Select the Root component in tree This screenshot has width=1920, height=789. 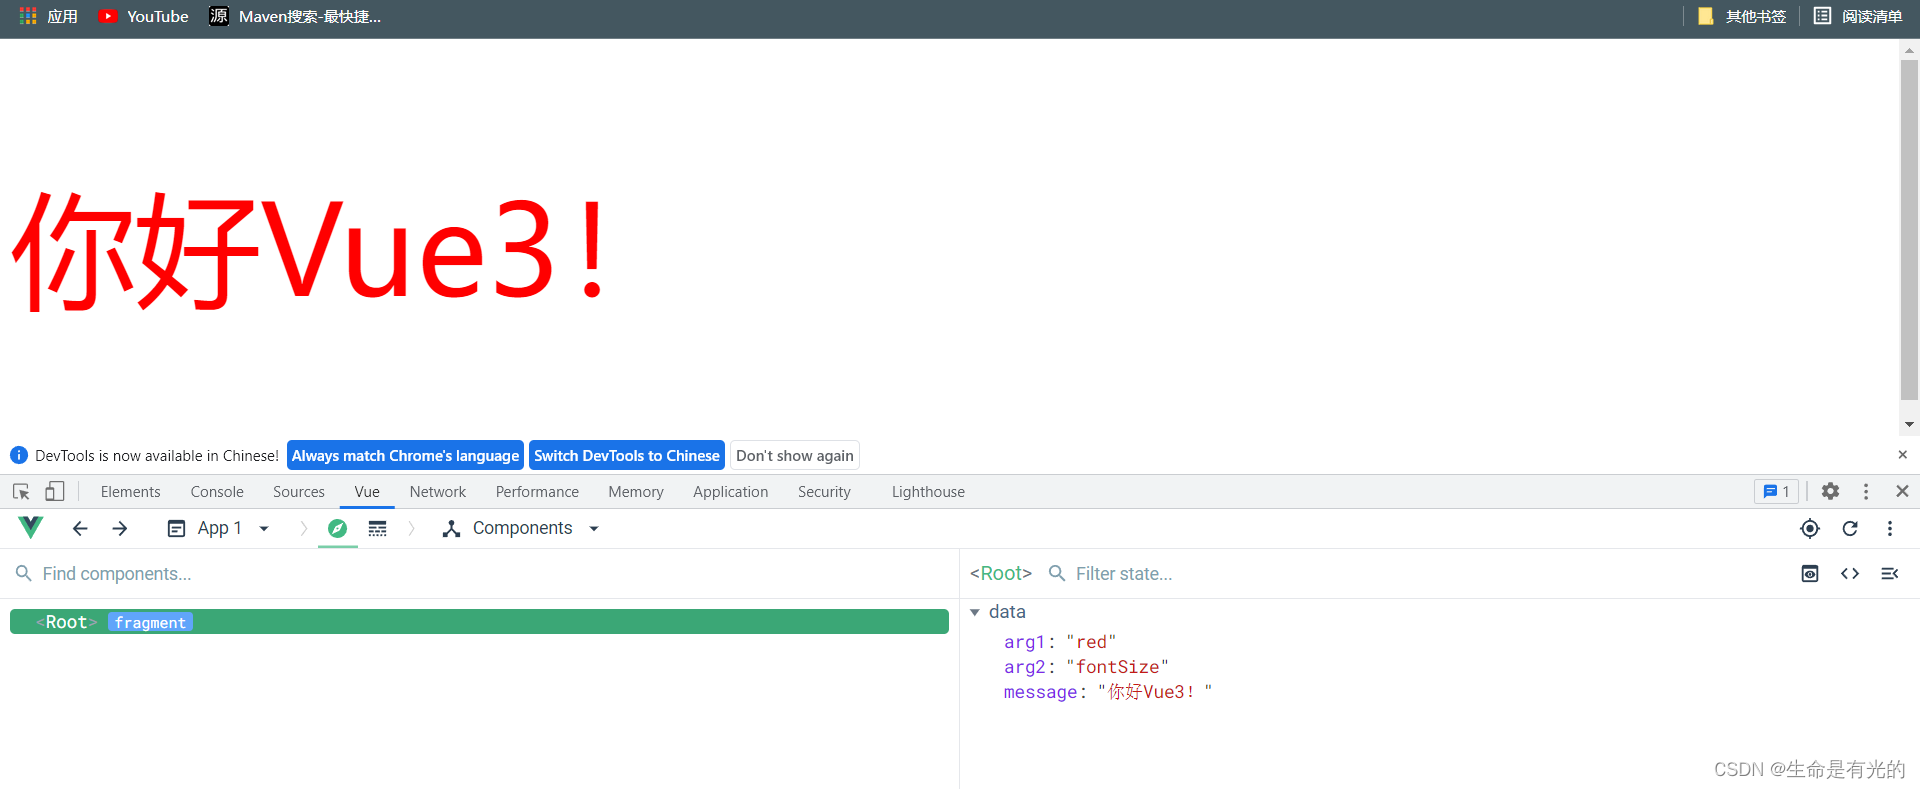pyautogui.click(x=479, y=621)
